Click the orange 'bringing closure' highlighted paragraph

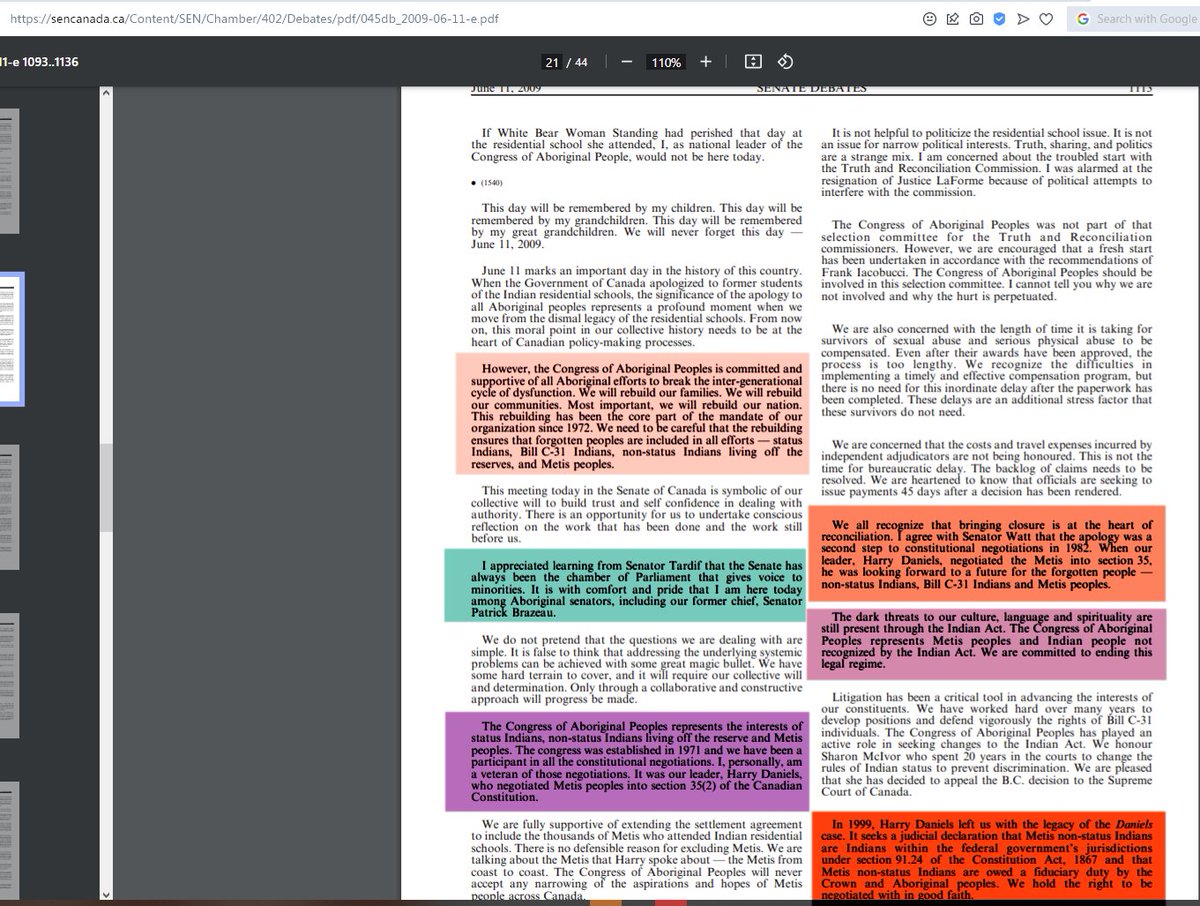(x=986, y=554)
